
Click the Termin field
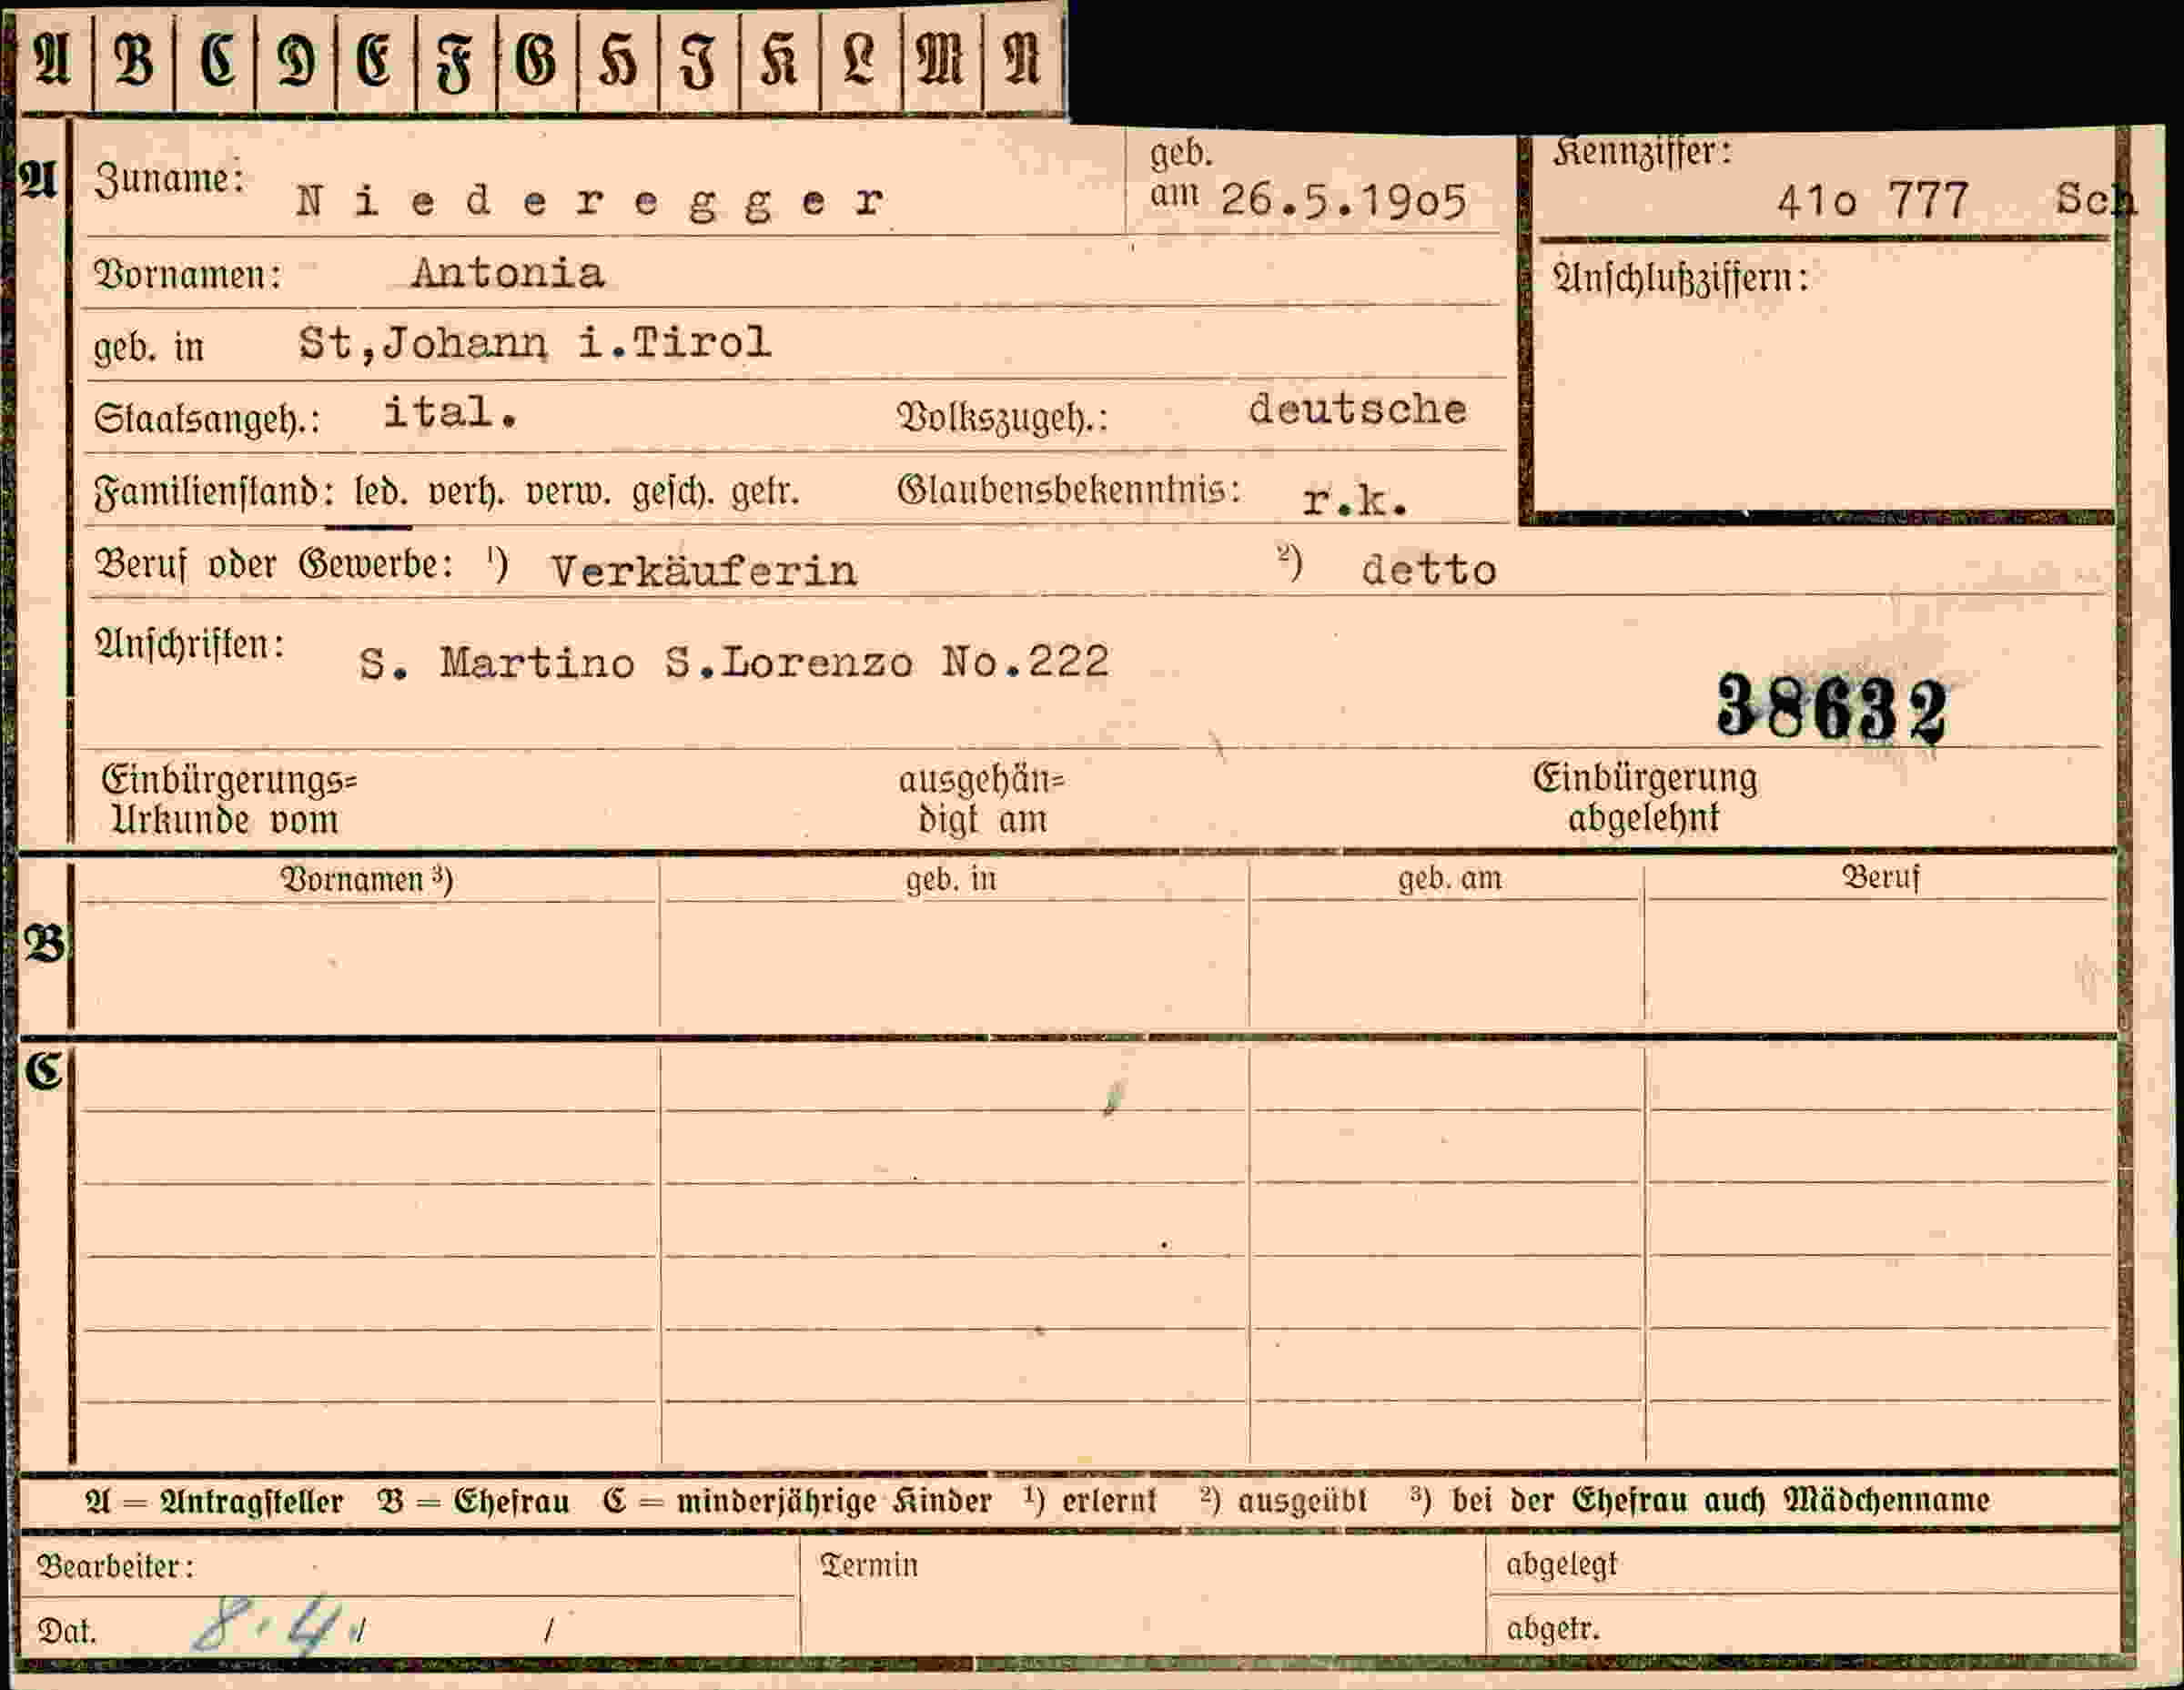pyautogui.click(x=1143, y=1594)
